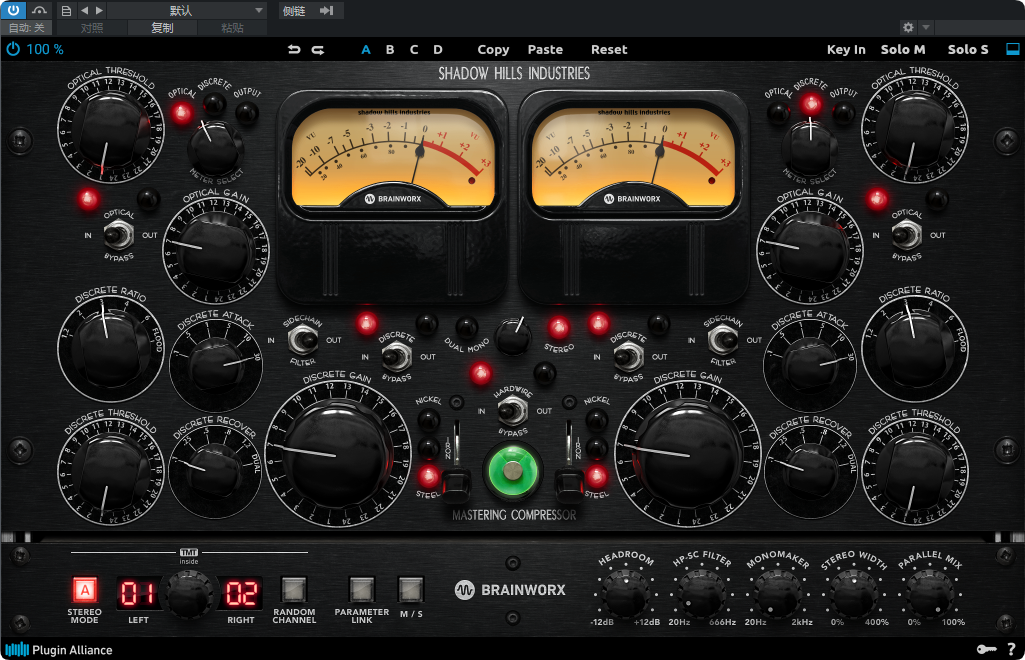Toggle the right Discrete Bypass switch

pyautogui.click(x=628, y=357)
